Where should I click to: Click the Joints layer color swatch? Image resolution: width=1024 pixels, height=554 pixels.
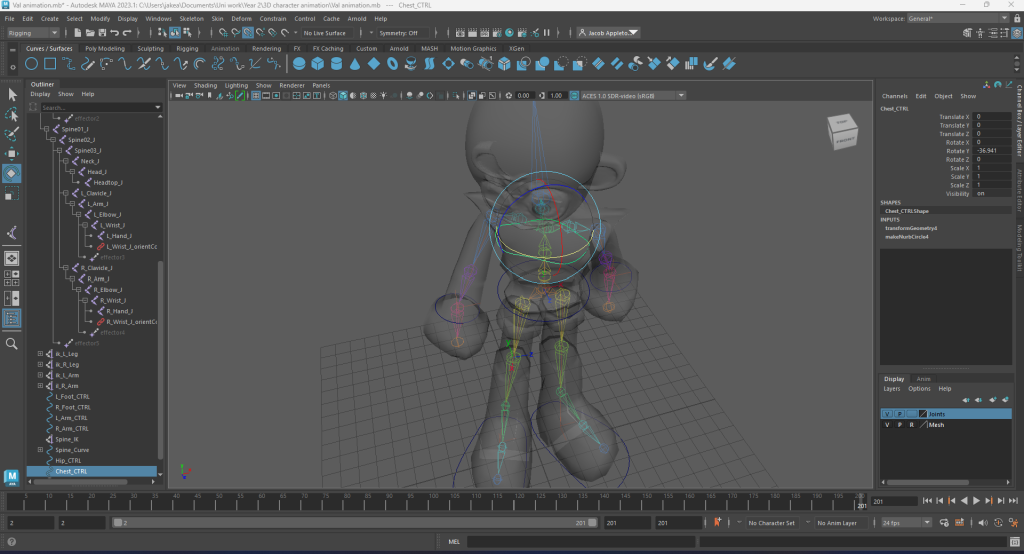pos(922,413)
